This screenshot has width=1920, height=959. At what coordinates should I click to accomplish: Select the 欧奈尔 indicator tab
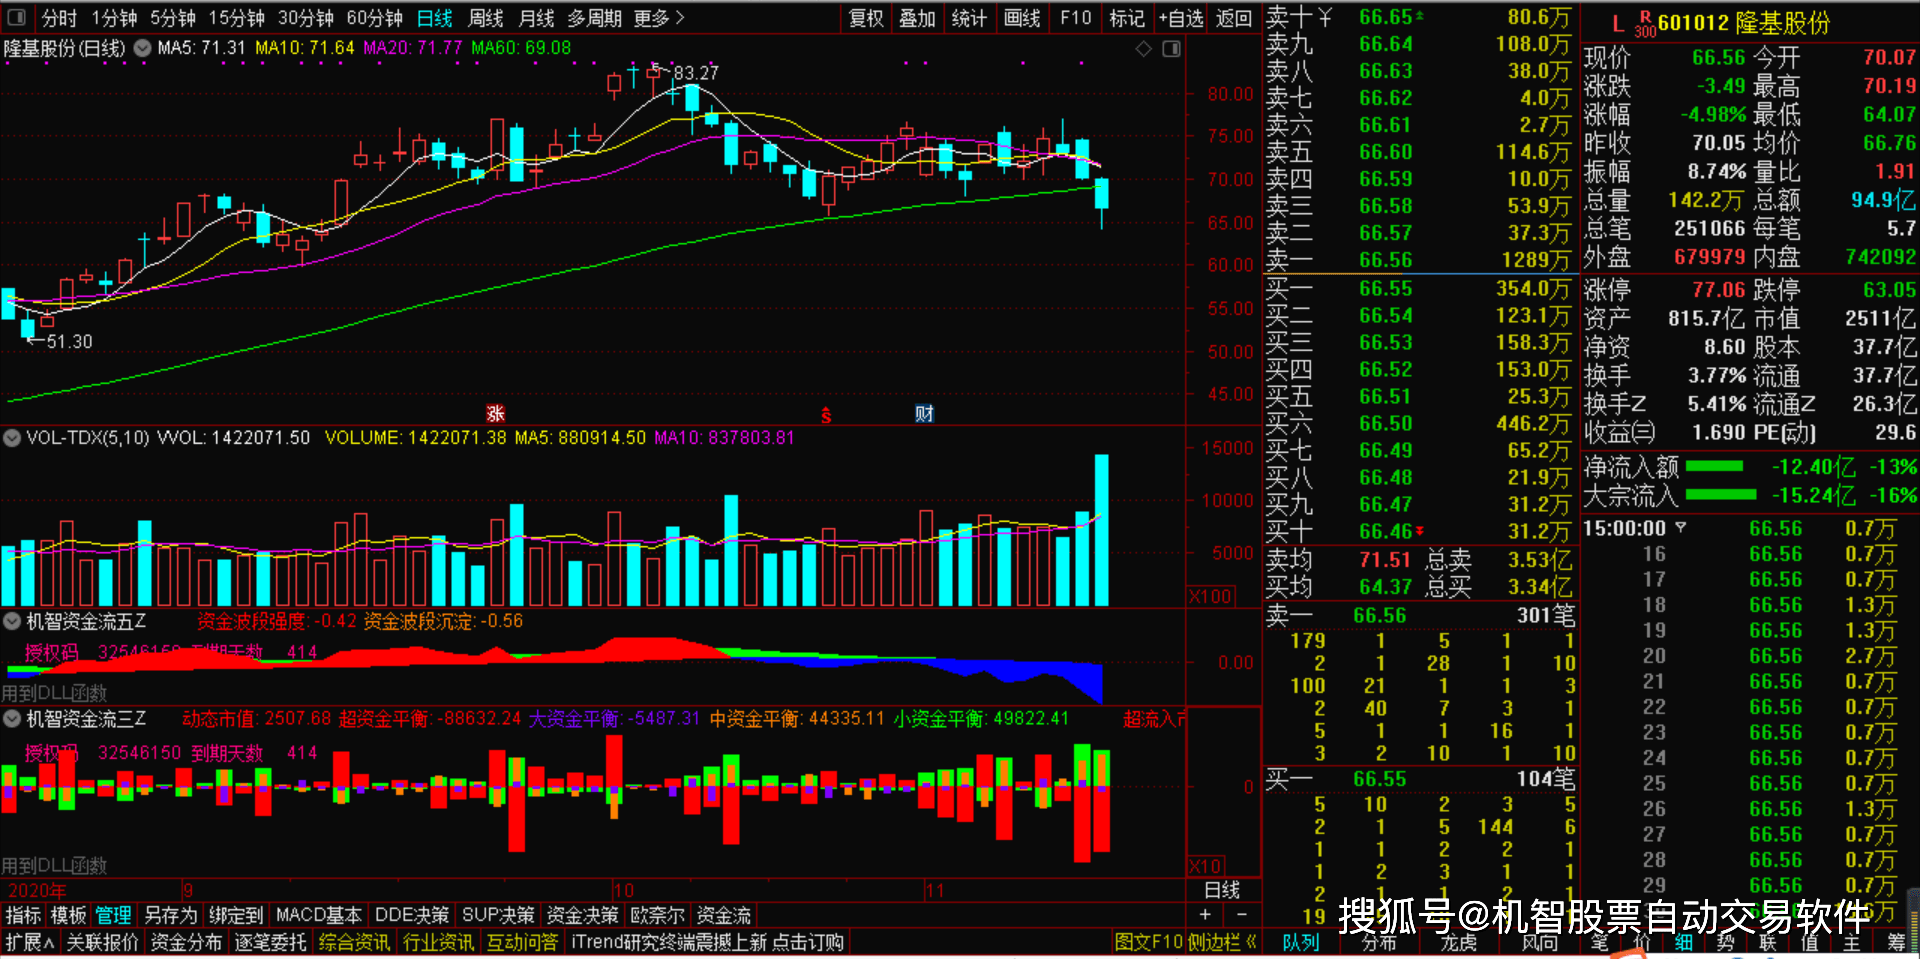point(658,915)
